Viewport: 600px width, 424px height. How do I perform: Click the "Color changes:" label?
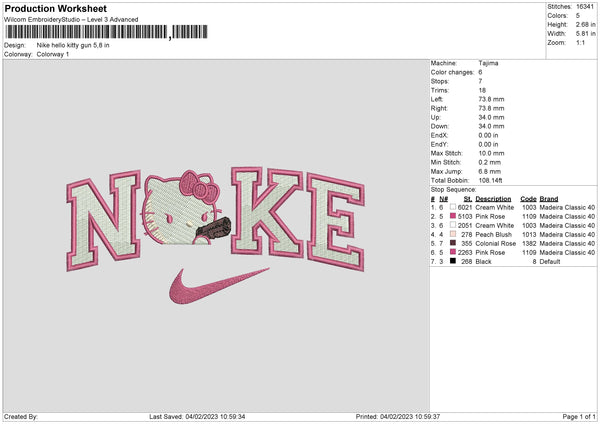452,72
